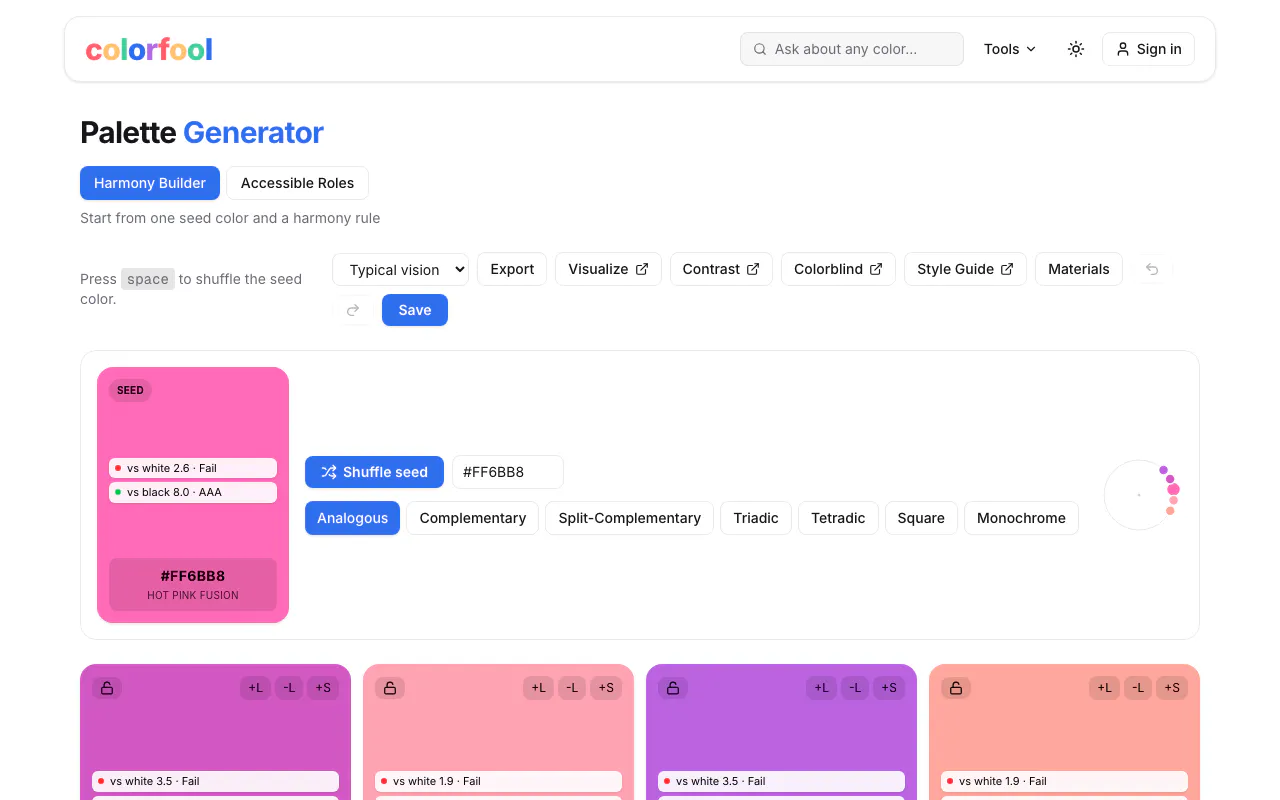Click +L on third purple card
1280x800 pixels.
822,688
